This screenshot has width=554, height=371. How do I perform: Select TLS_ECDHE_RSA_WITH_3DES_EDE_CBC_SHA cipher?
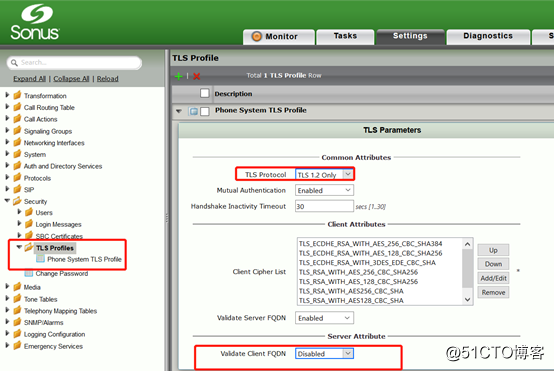coord(367,263)
